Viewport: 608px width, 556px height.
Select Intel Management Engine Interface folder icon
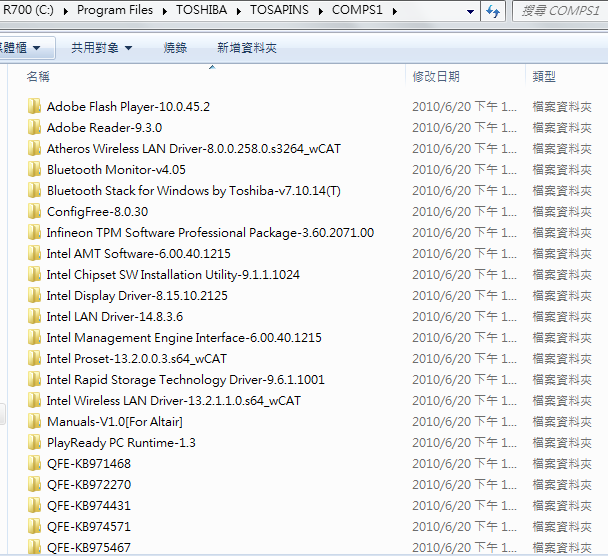tap(35, 337)
